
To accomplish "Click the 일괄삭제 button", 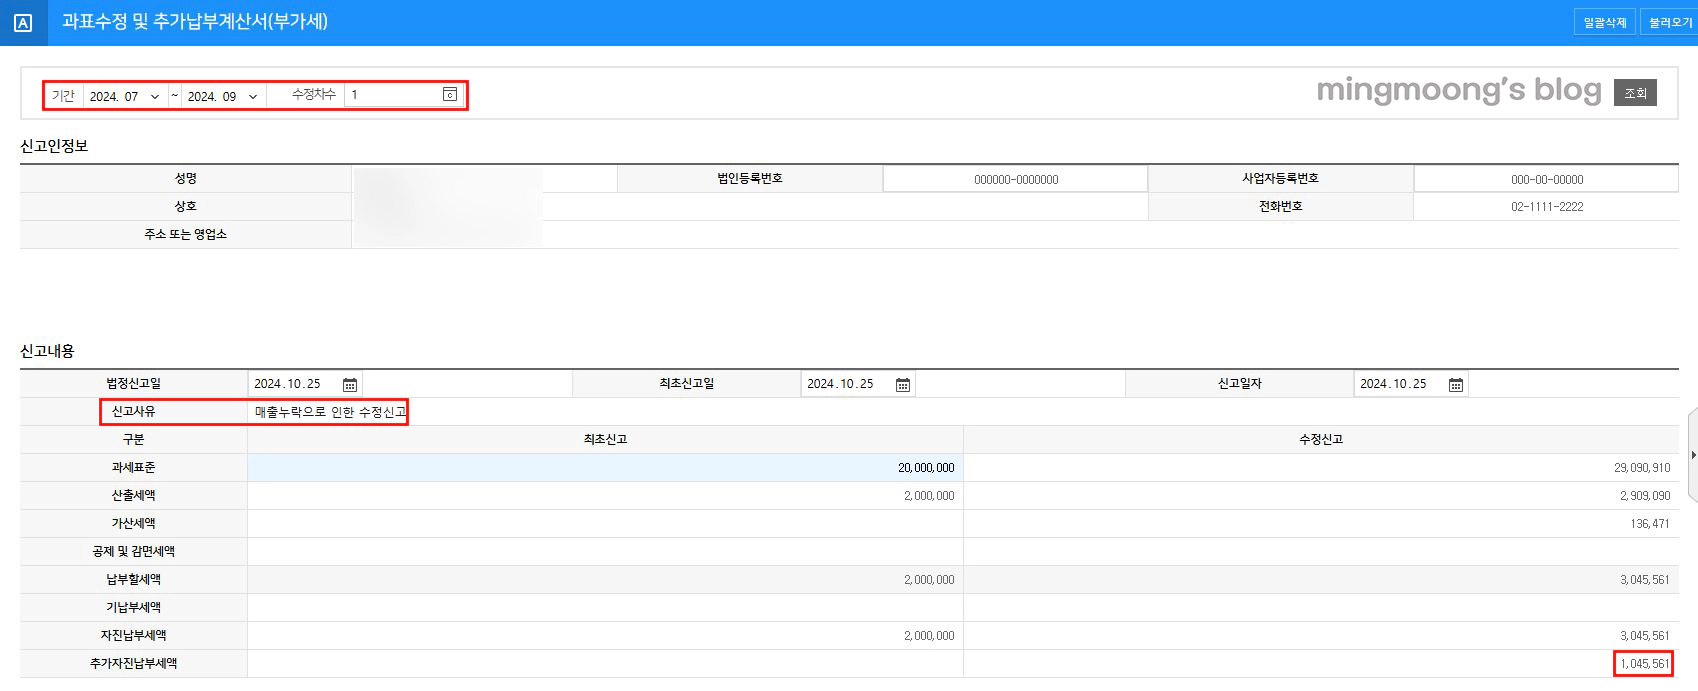I will tap(1605, 22).
